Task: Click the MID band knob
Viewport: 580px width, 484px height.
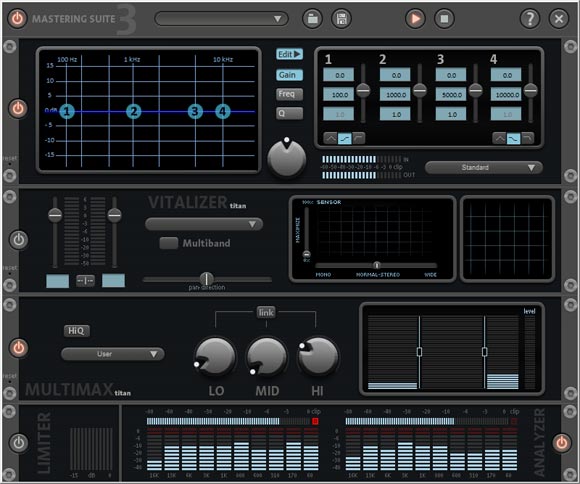Action: [x=267, y=356]
